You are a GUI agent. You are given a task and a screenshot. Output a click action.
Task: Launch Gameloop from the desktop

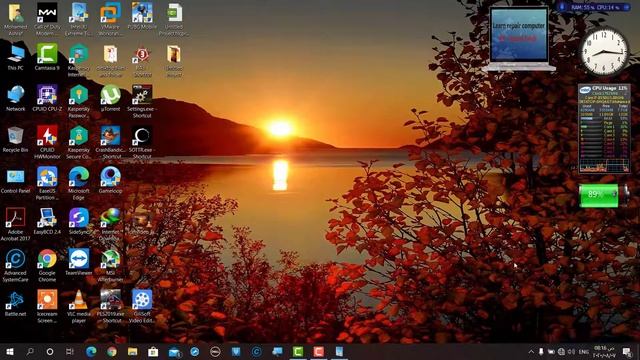click(110, 180)
